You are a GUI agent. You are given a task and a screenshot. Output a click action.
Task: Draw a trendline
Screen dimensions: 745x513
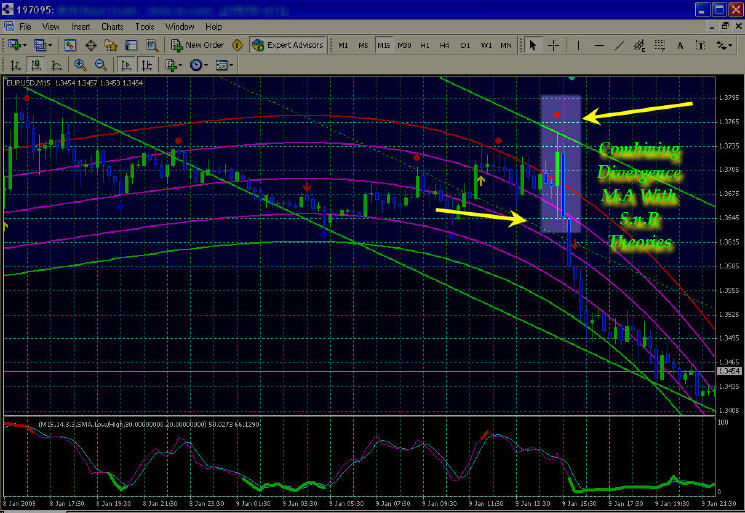click(x=619, y=46)
